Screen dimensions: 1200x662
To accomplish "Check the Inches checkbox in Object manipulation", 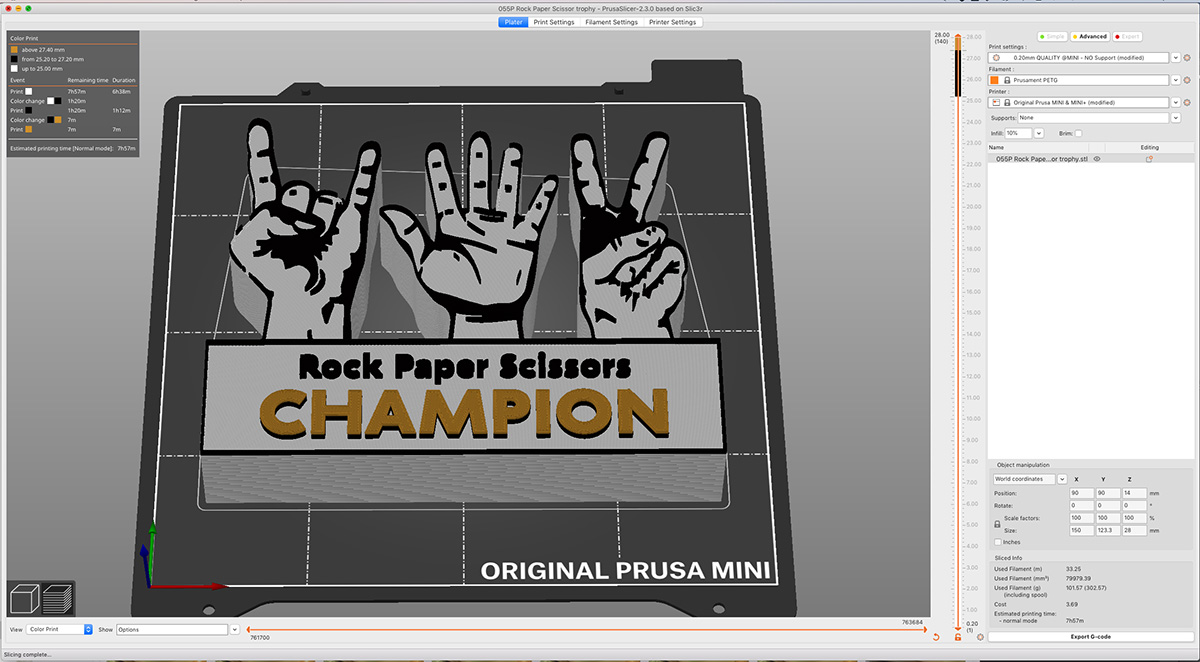I will pyautogui.click(x=997, y=541).
